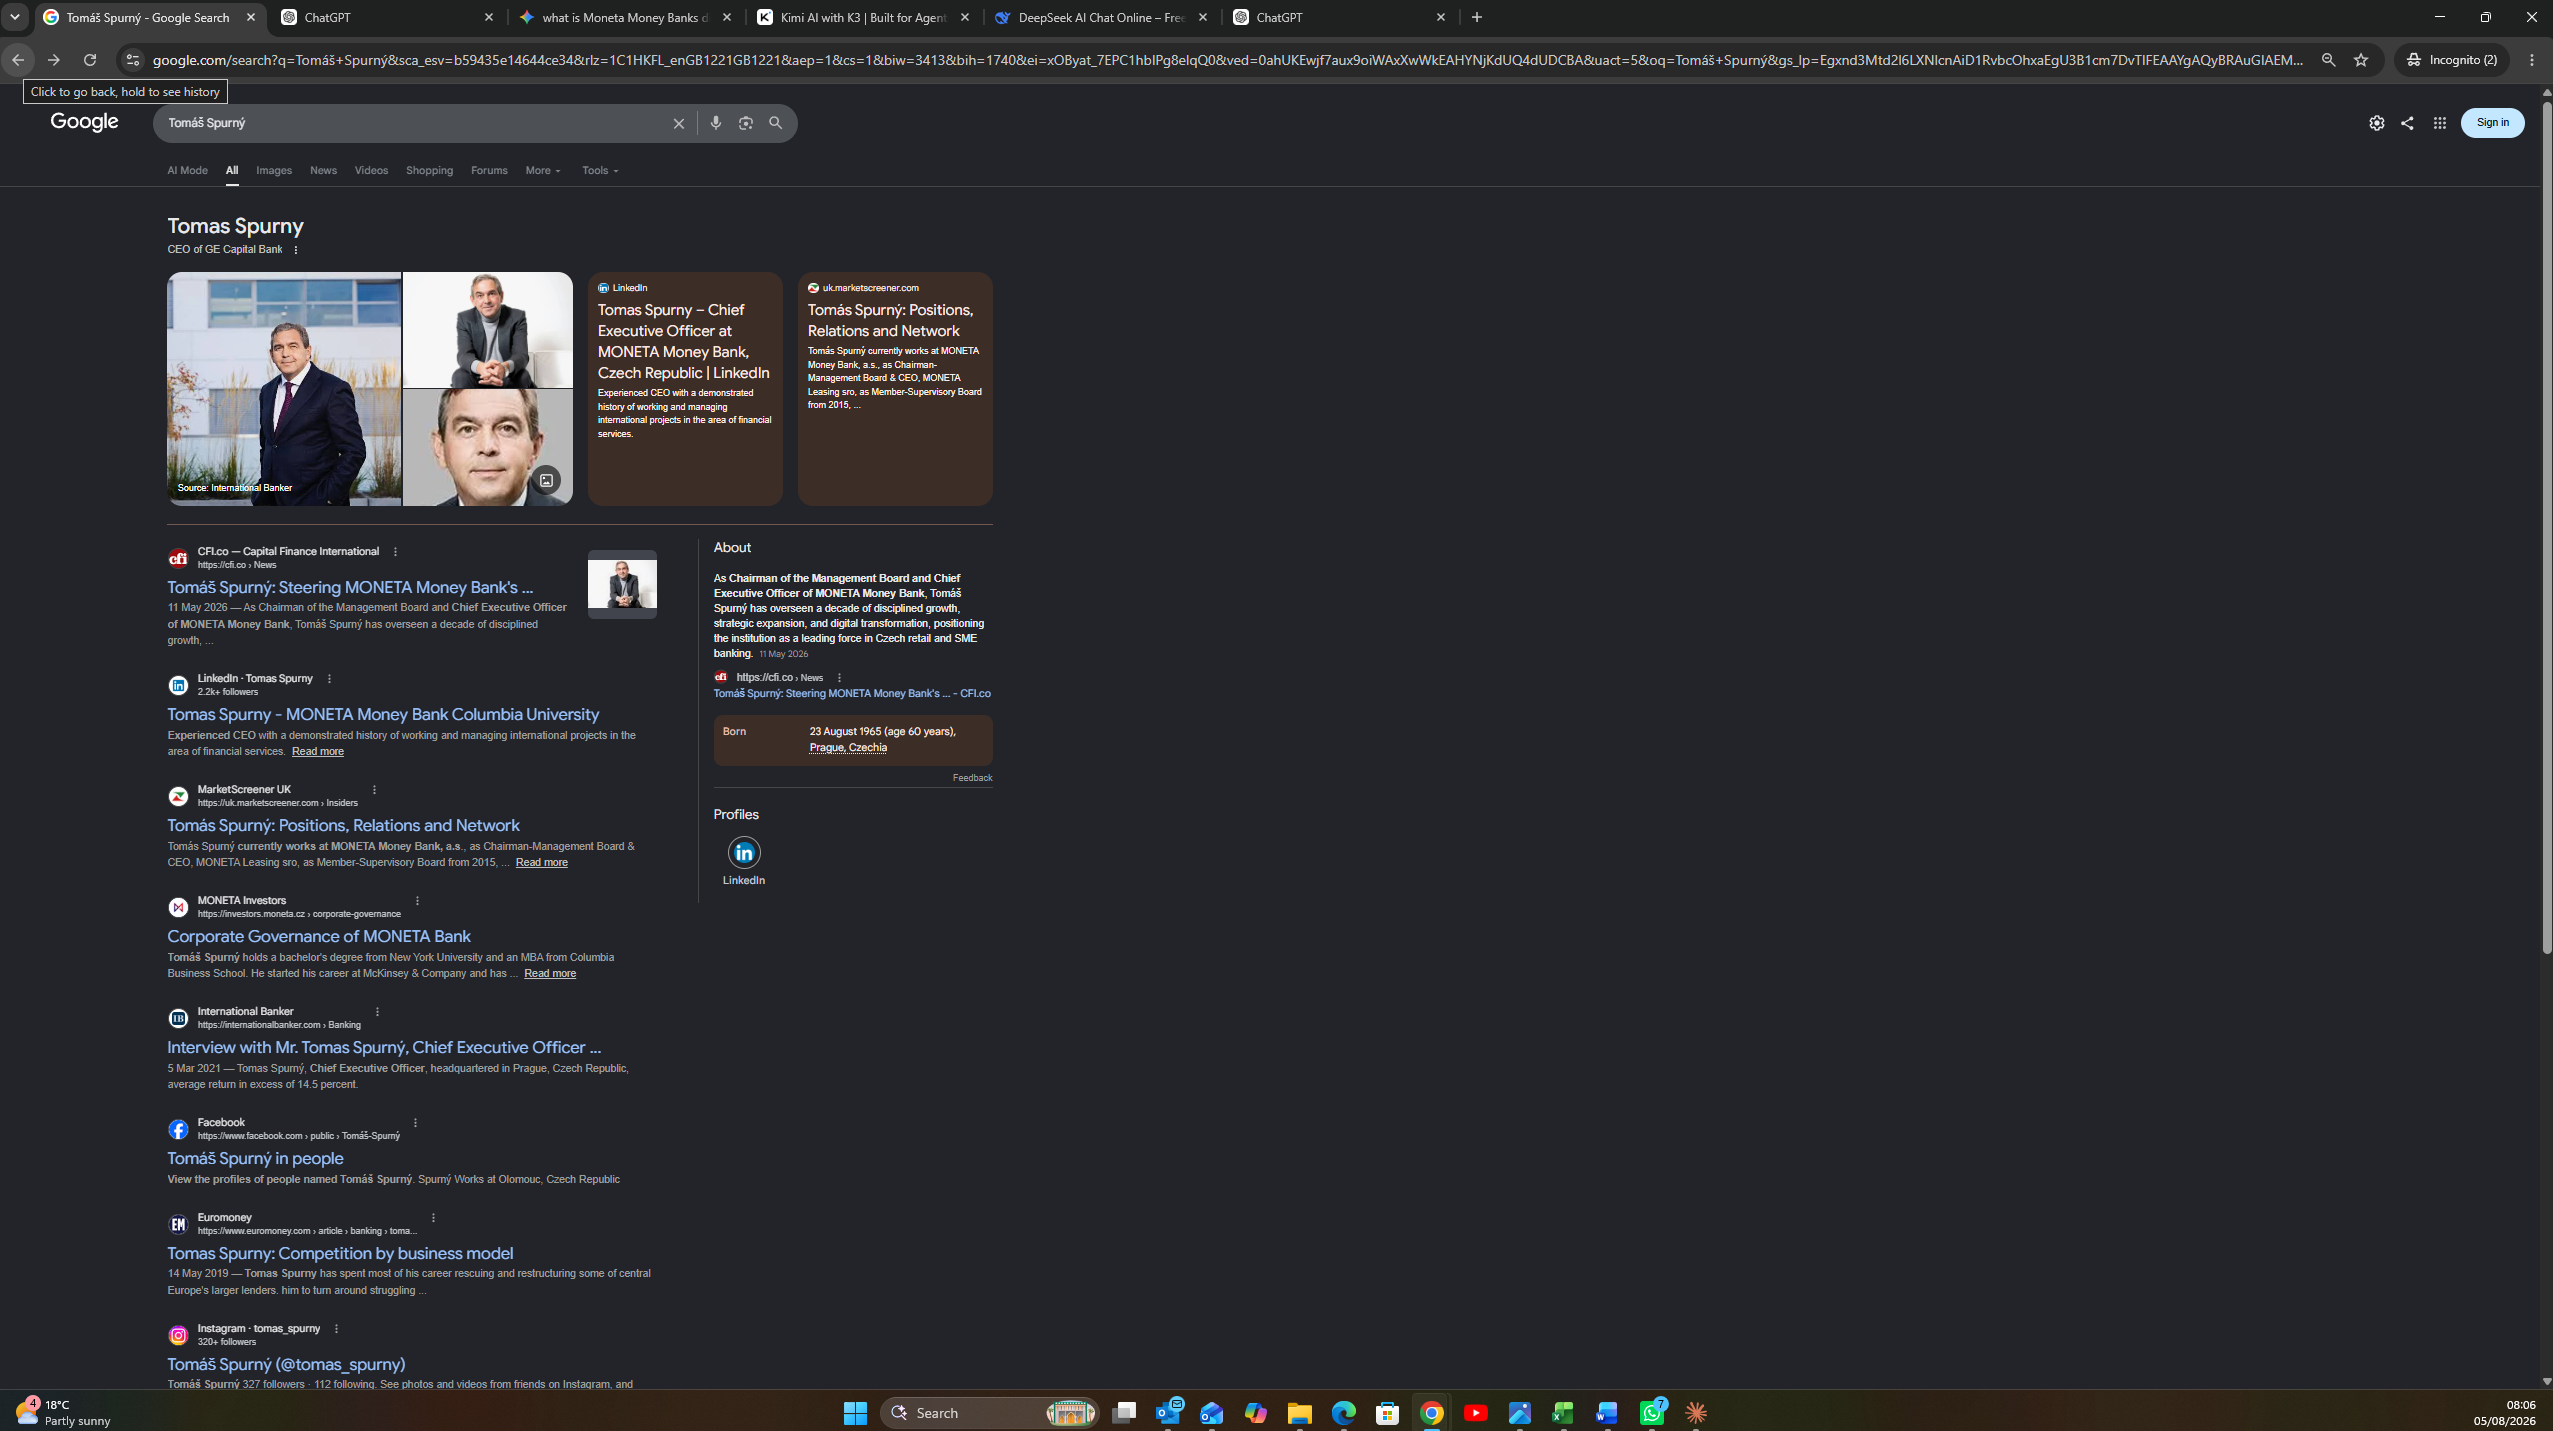Open the Chrome three-dot menu
The image size is (2553, 1431).
pyautogui.click(x=2532, y=60)
